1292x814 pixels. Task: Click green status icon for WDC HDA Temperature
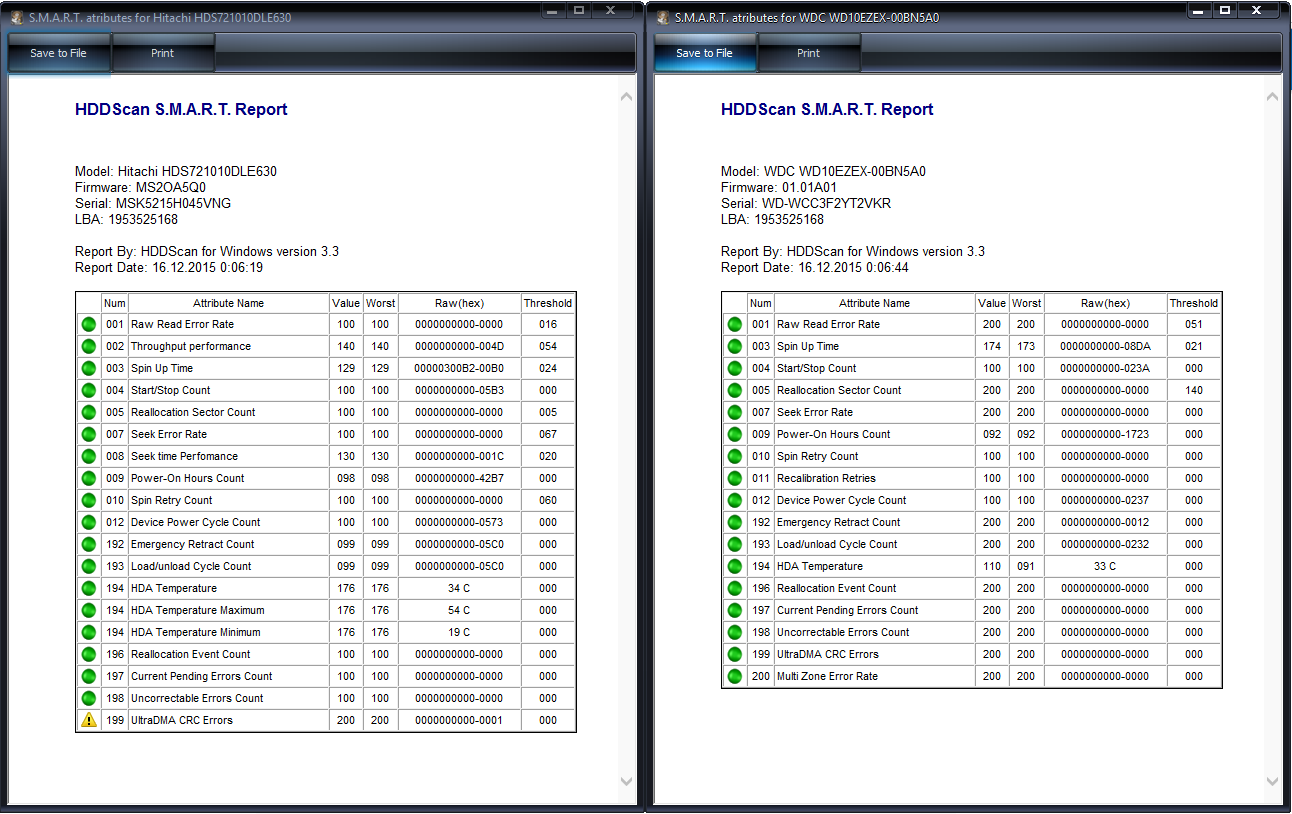tap(735, 566)
